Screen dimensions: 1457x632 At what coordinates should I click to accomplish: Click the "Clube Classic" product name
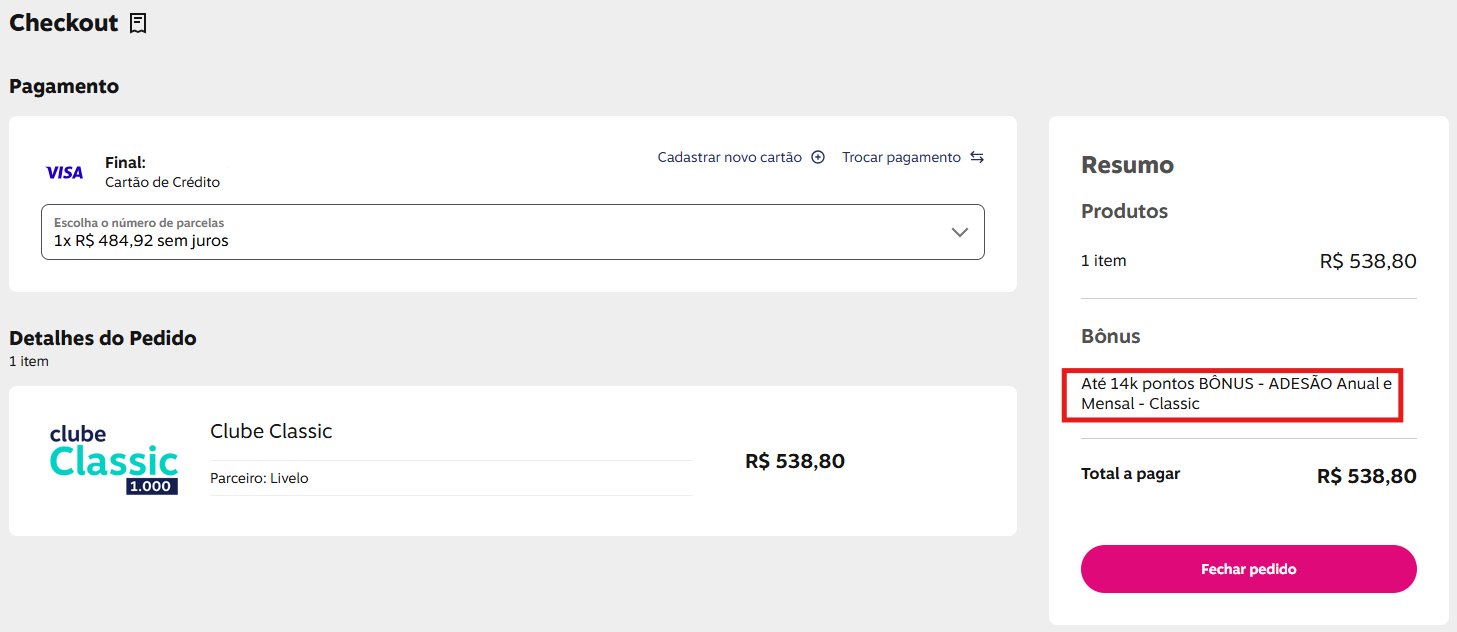(271, 431)
